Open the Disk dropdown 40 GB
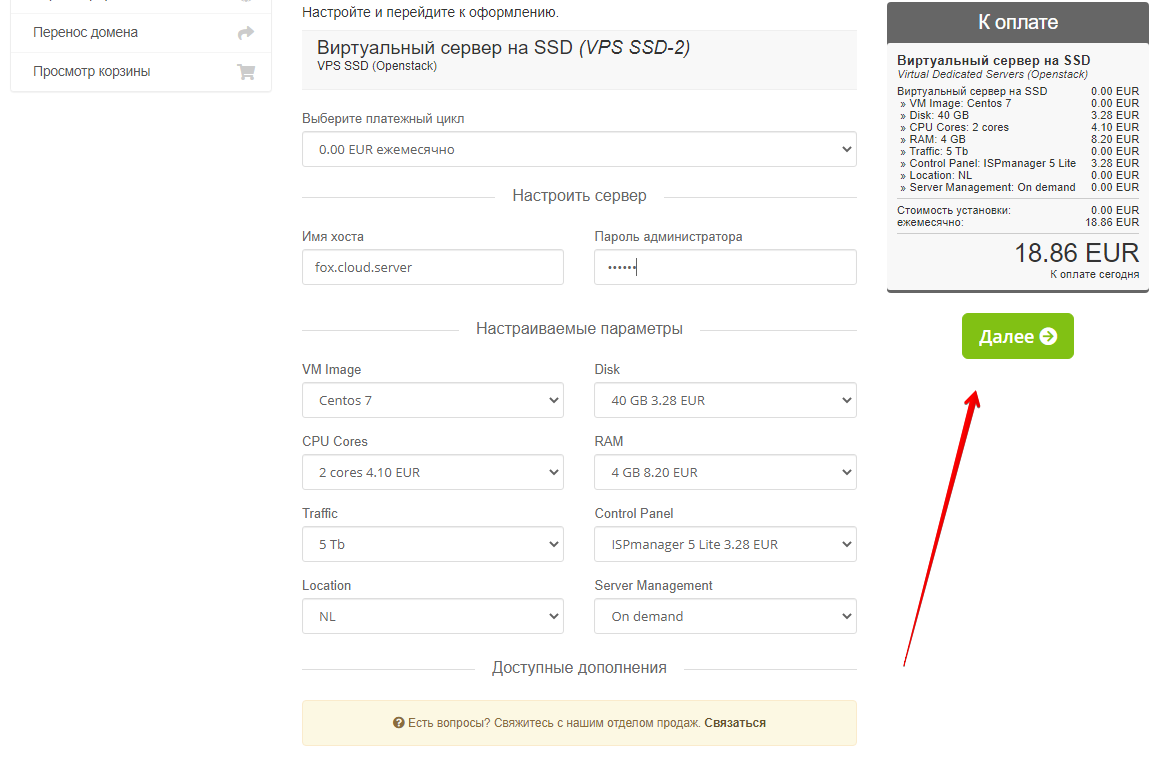Viewport: 1166px width, 765px height. point(725,400)
